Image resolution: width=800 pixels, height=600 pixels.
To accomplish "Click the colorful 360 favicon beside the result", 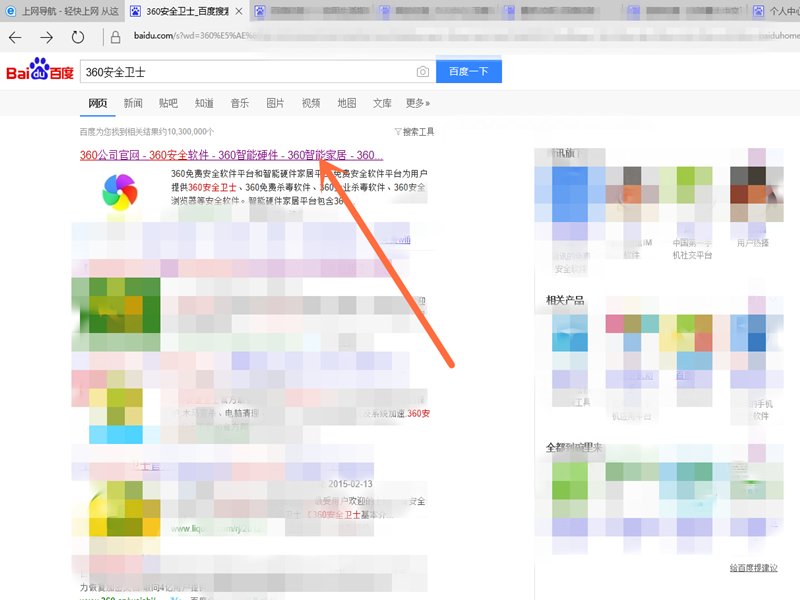I will click(x=121, y=190).
